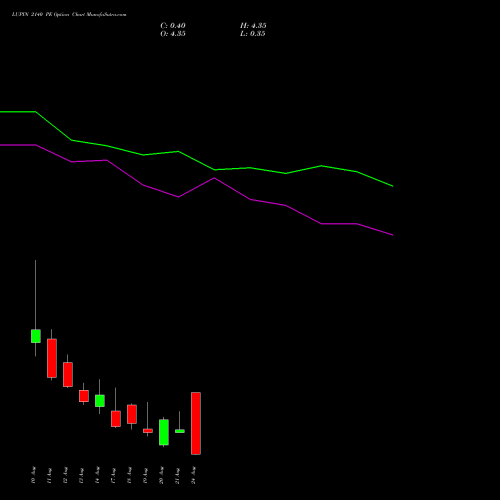
Task: Click the 21 Aug date label
Action: point(177,475)
